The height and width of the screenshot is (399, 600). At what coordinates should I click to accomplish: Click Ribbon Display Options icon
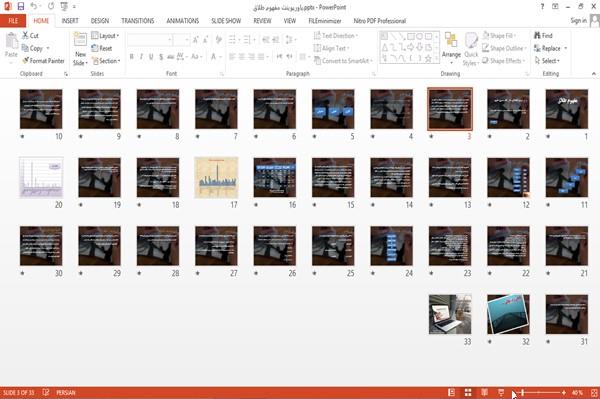pos(555,7)
